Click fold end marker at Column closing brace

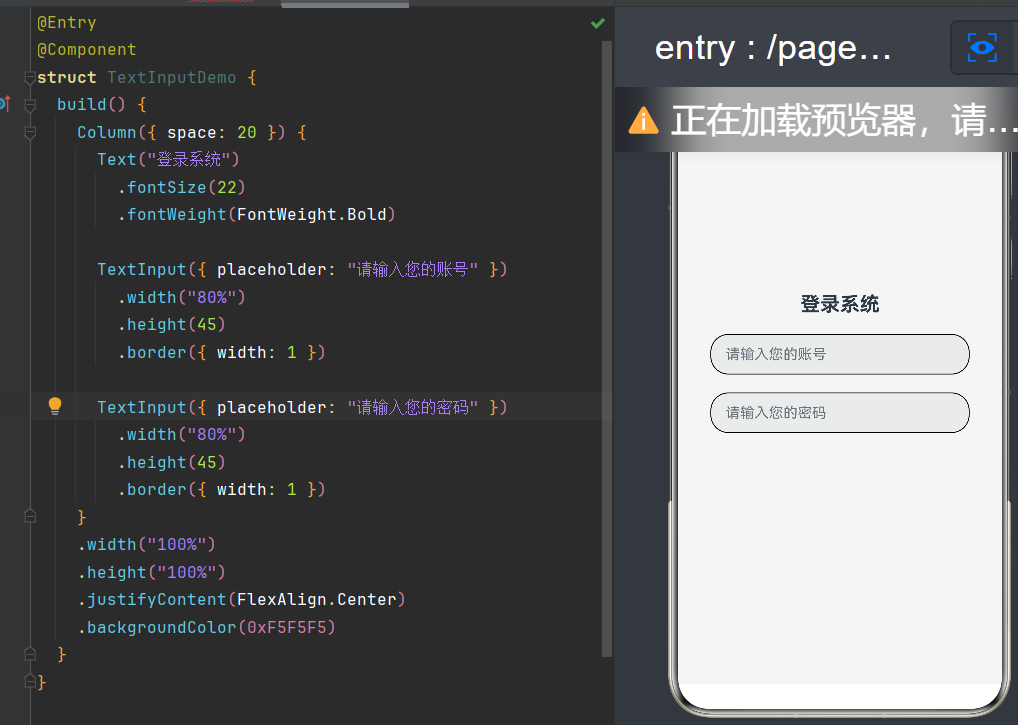(x=30, y=517)
